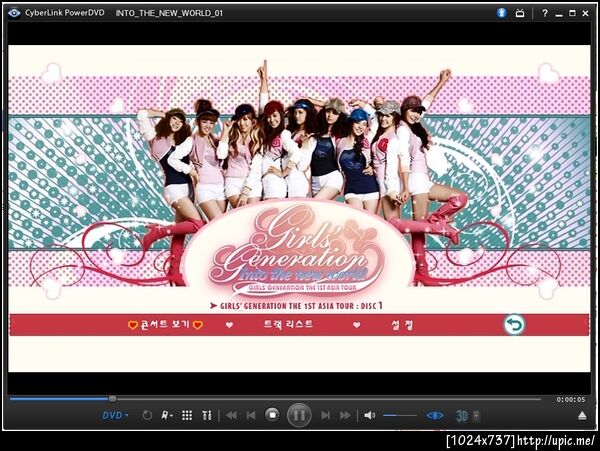Image resolution: width=600 pixels, height=451 pixels.
Task: Pause the video
Action: [x=299, y=415]
